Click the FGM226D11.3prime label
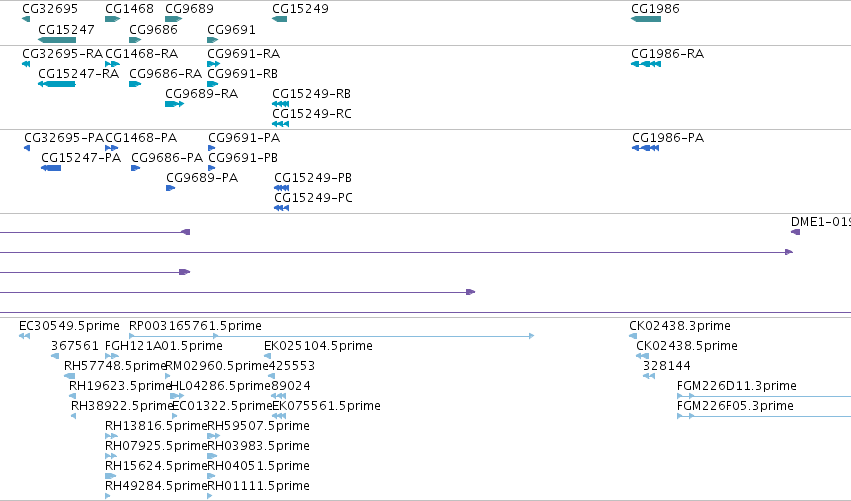851x501 pixels. (736, 386)
